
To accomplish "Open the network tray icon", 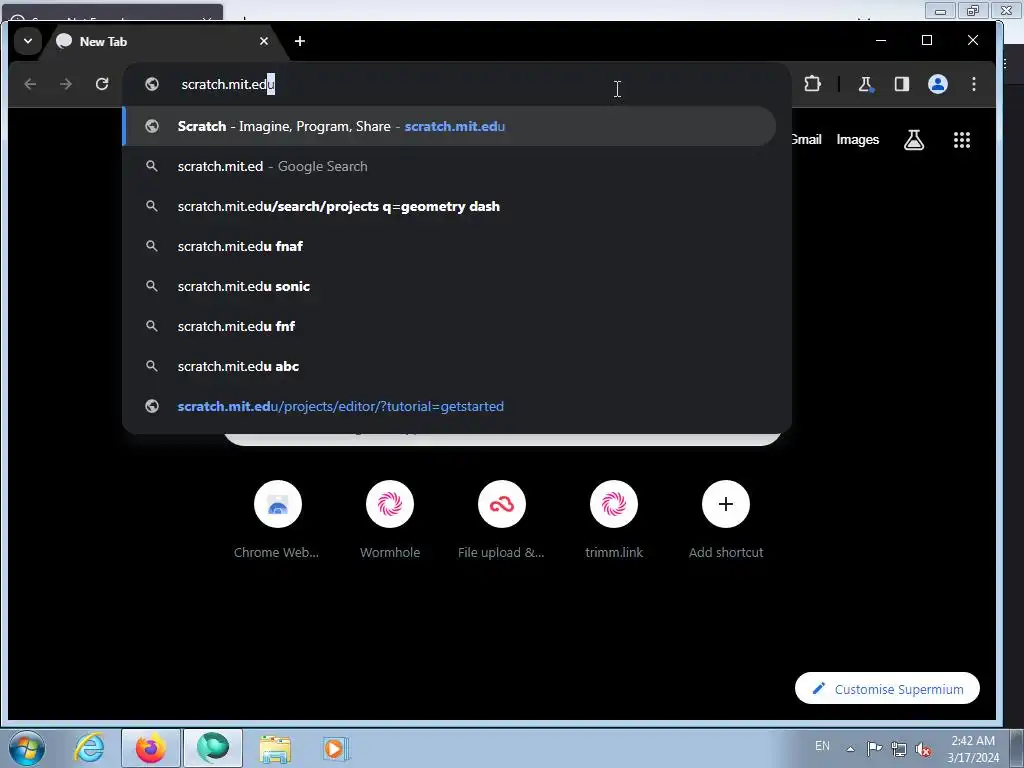I will tap(899, 748).
